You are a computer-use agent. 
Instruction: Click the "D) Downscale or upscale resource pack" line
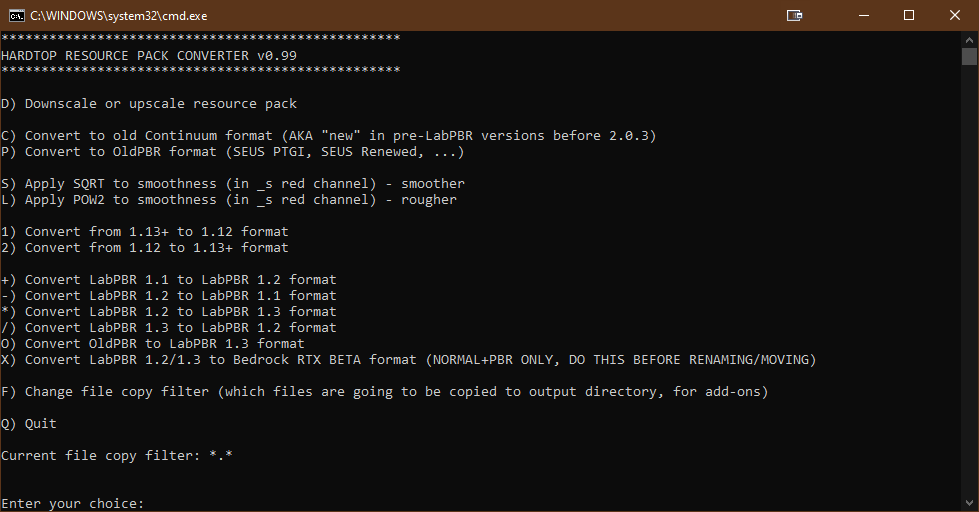149,104
